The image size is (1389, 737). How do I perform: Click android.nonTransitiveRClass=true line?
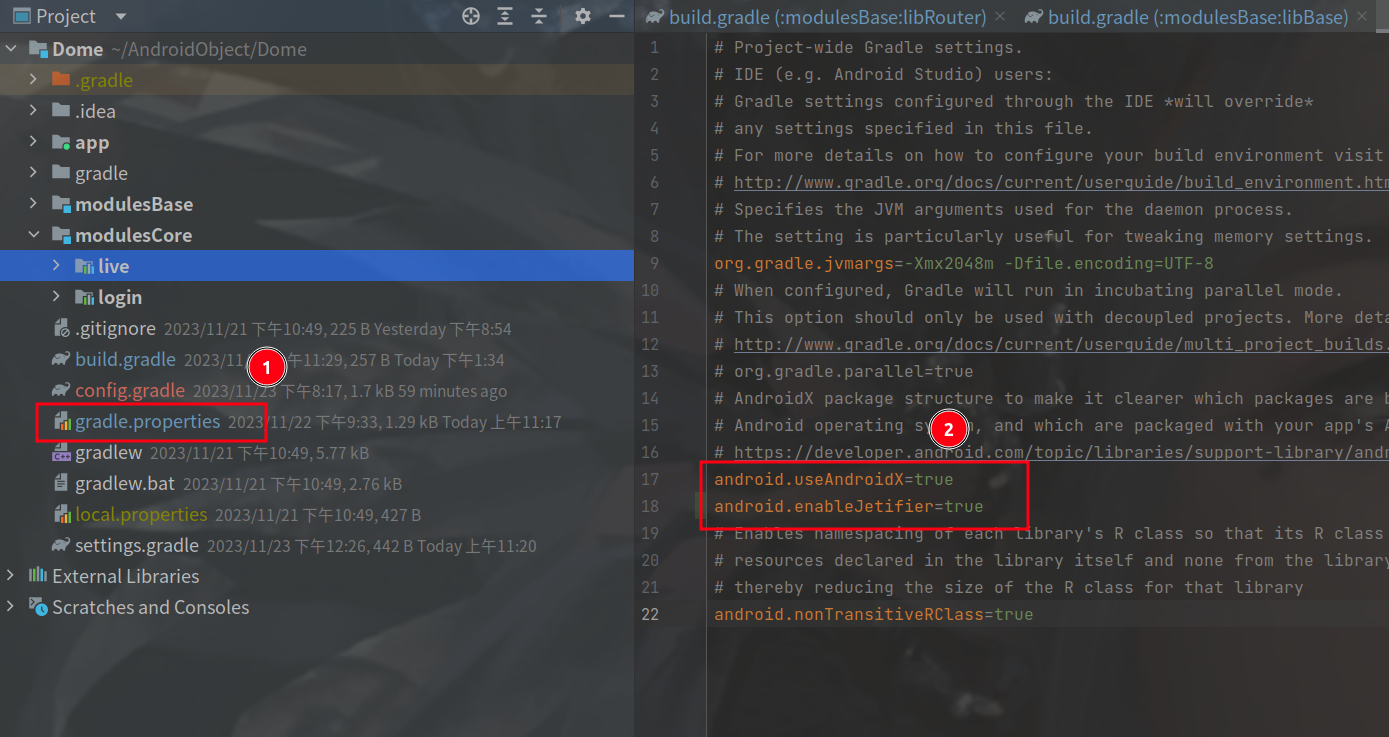coord(874,614)
